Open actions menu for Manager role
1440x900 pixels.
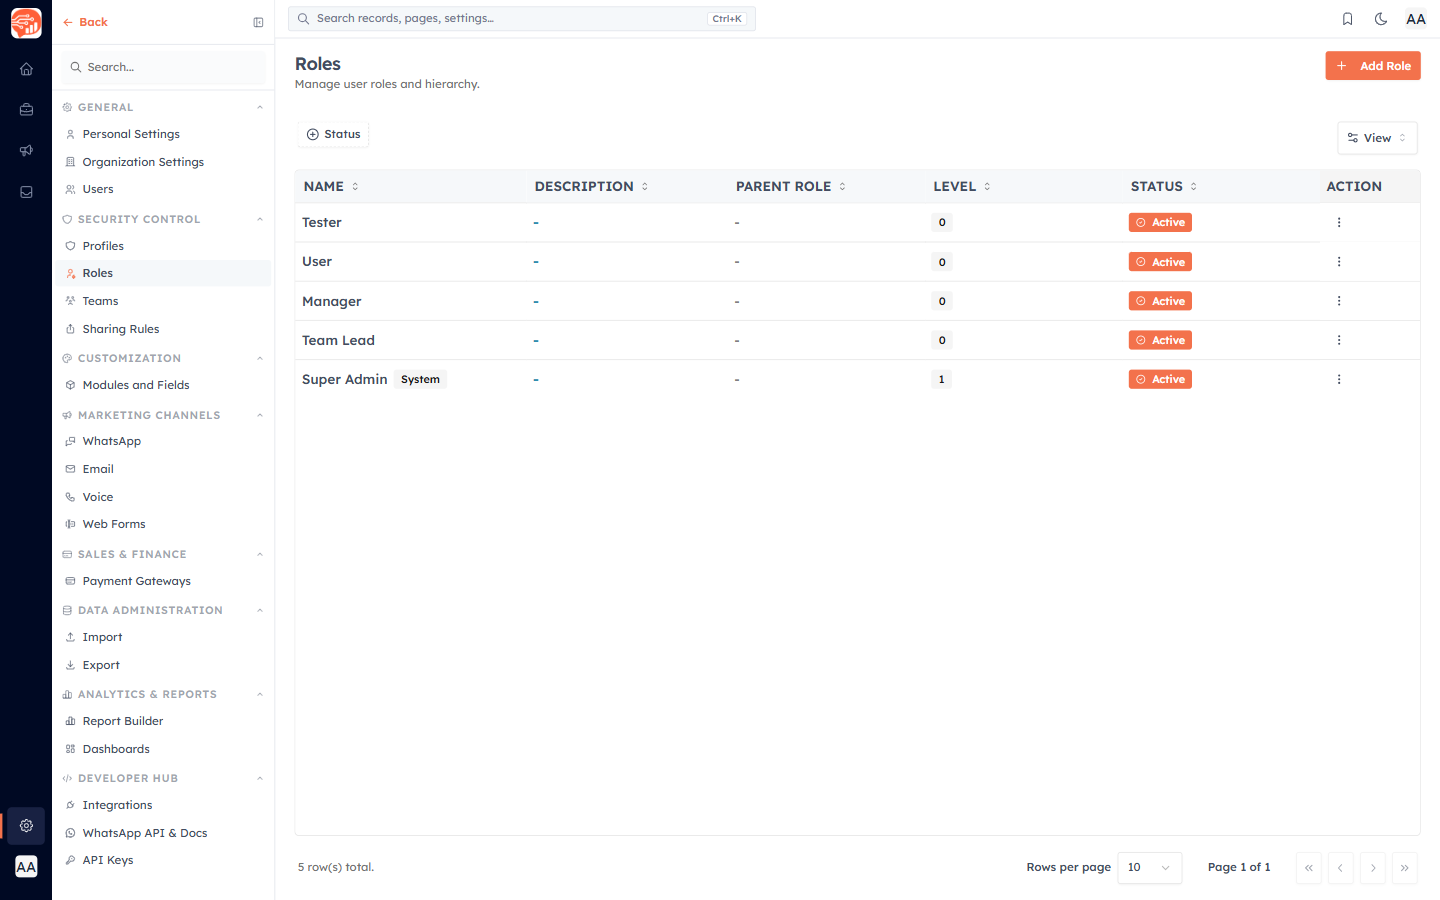tap(1339, 301)
